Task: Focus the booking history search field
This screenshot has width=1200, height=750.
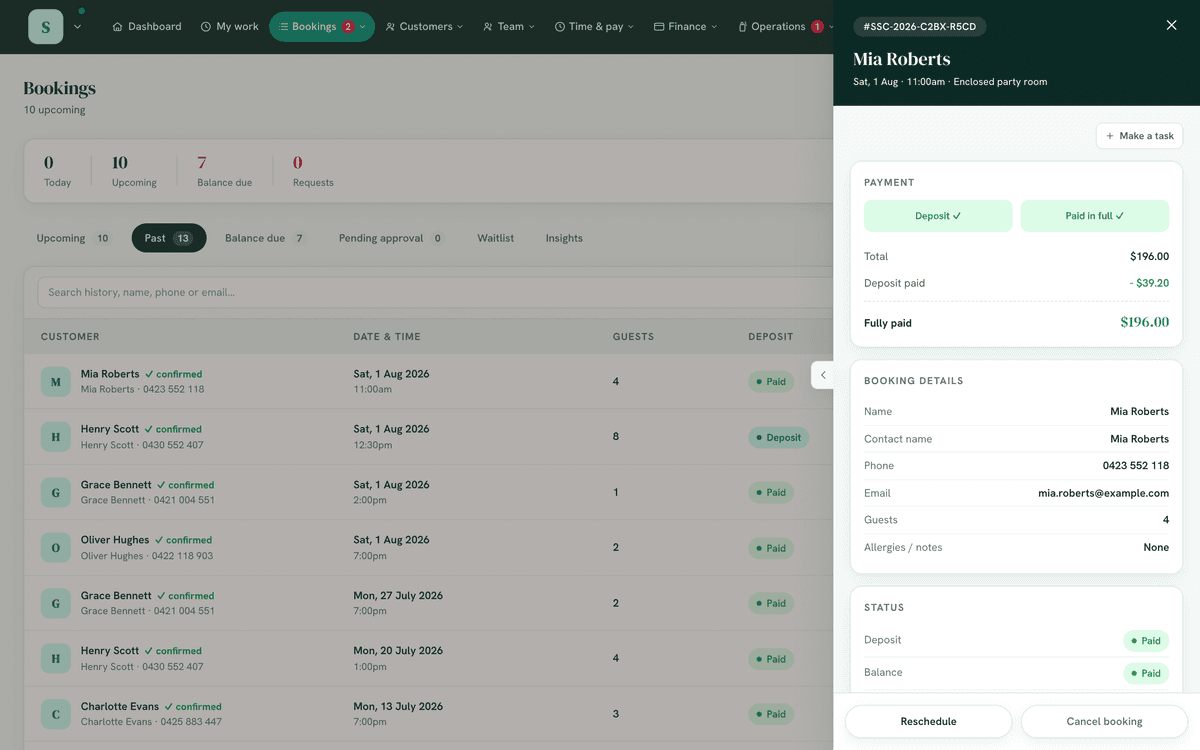Action: point(436,292)
